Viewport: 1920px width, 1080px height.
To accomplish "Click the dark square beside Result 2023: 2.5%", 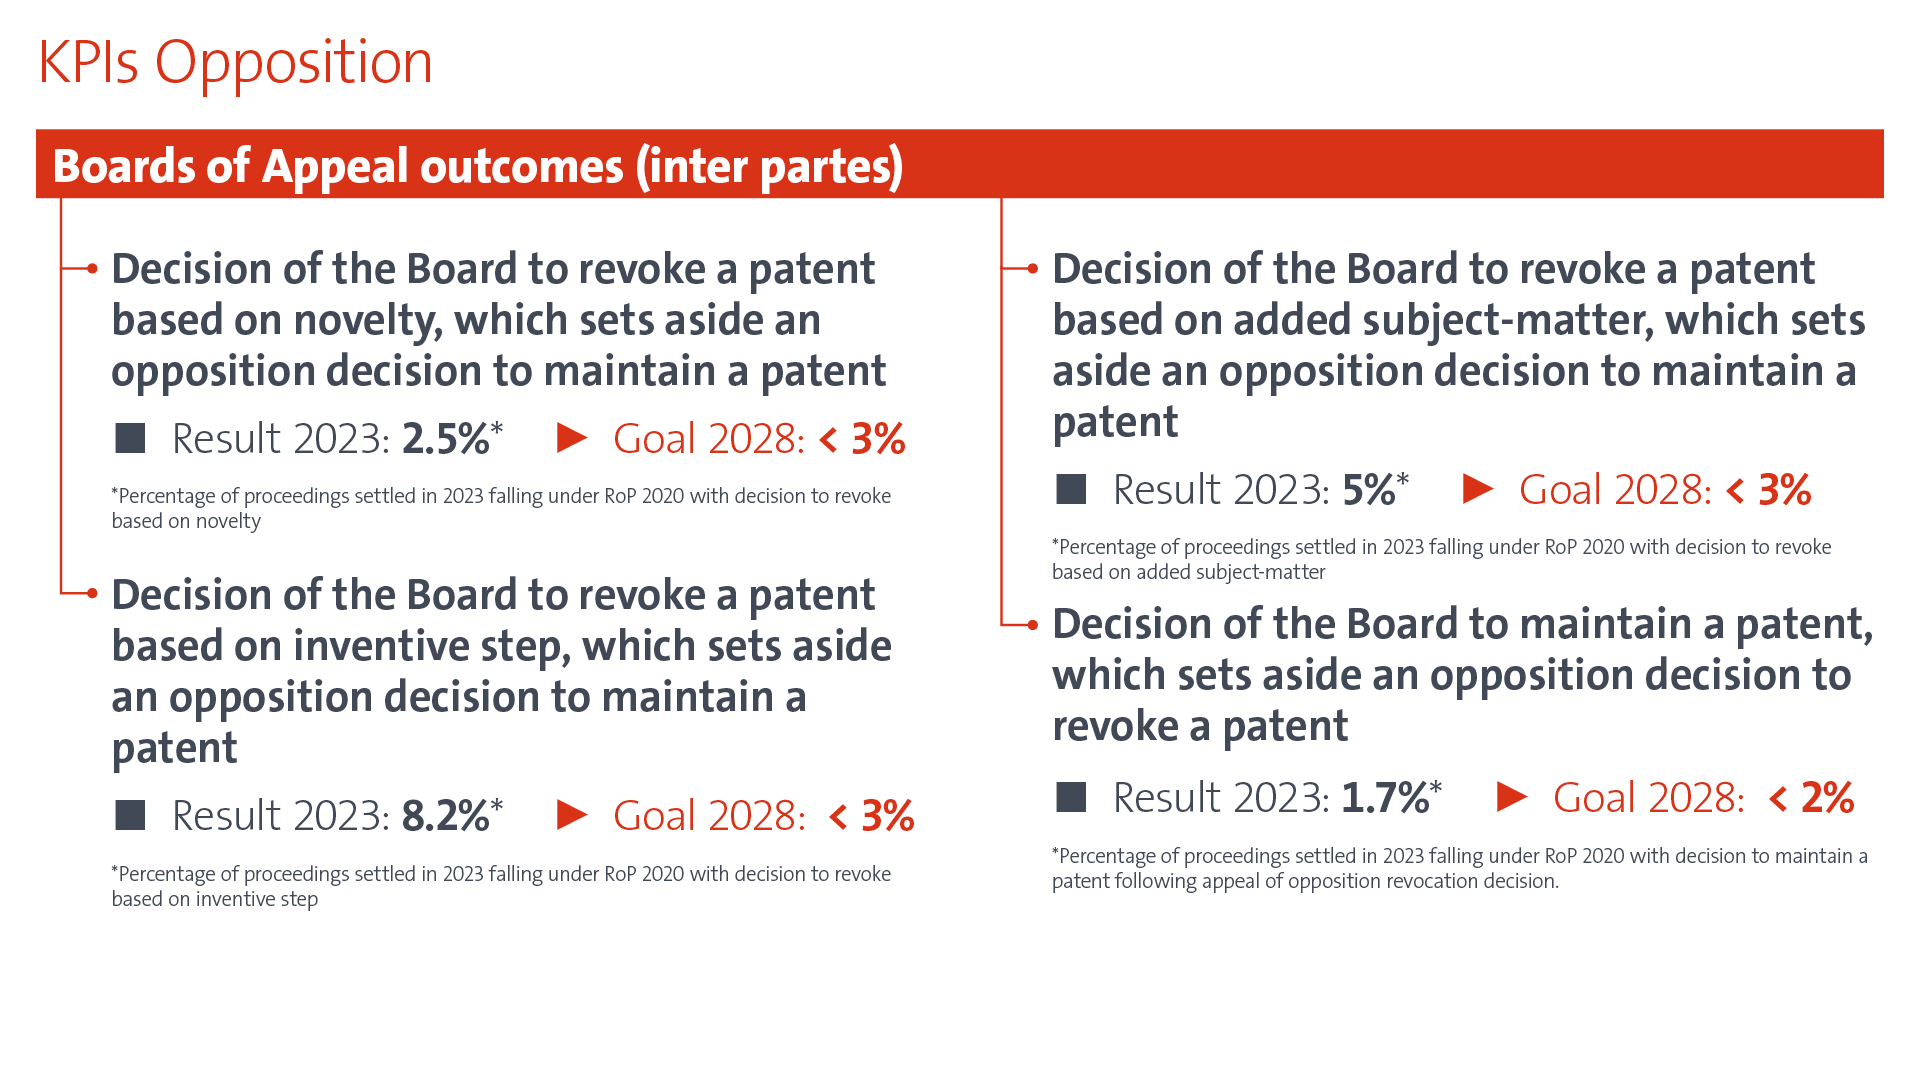I will pyautogui.click(x=130, y=438).
